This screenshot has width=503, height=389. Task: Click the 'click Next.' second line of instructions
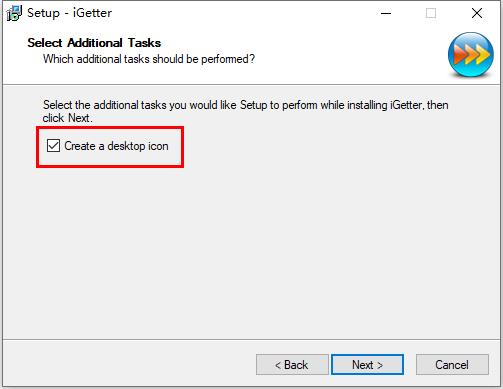[x=67, y=118]
